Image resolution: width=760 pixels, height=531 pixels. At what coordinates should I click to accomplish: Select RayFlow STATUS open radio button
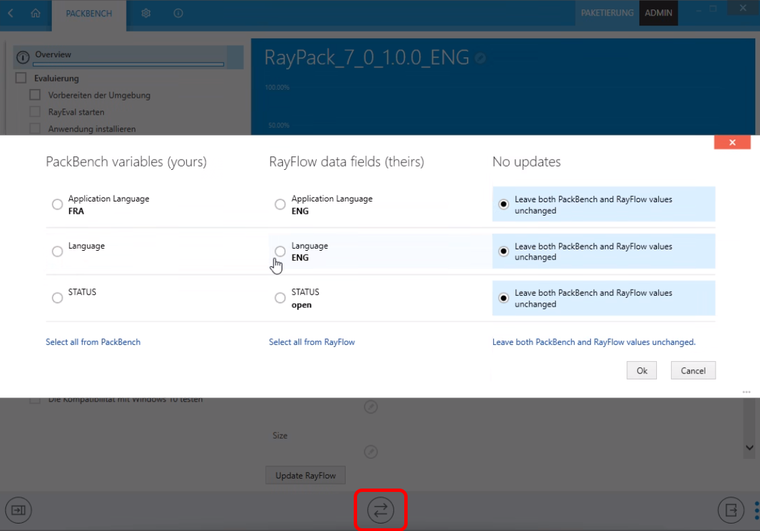click(x=280, y=297)
